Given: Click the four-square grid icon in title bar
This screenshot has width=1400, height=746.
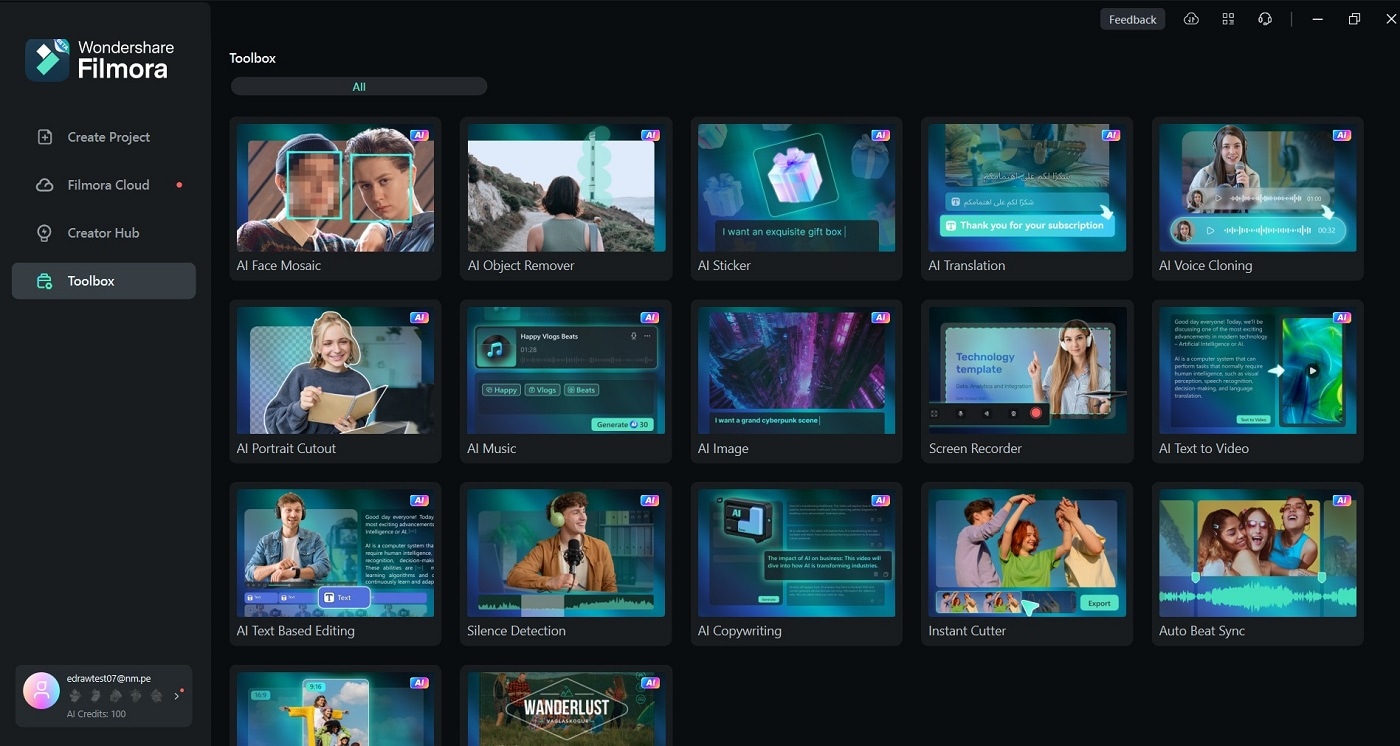Looking at the screenshot, I should 1228,19.
